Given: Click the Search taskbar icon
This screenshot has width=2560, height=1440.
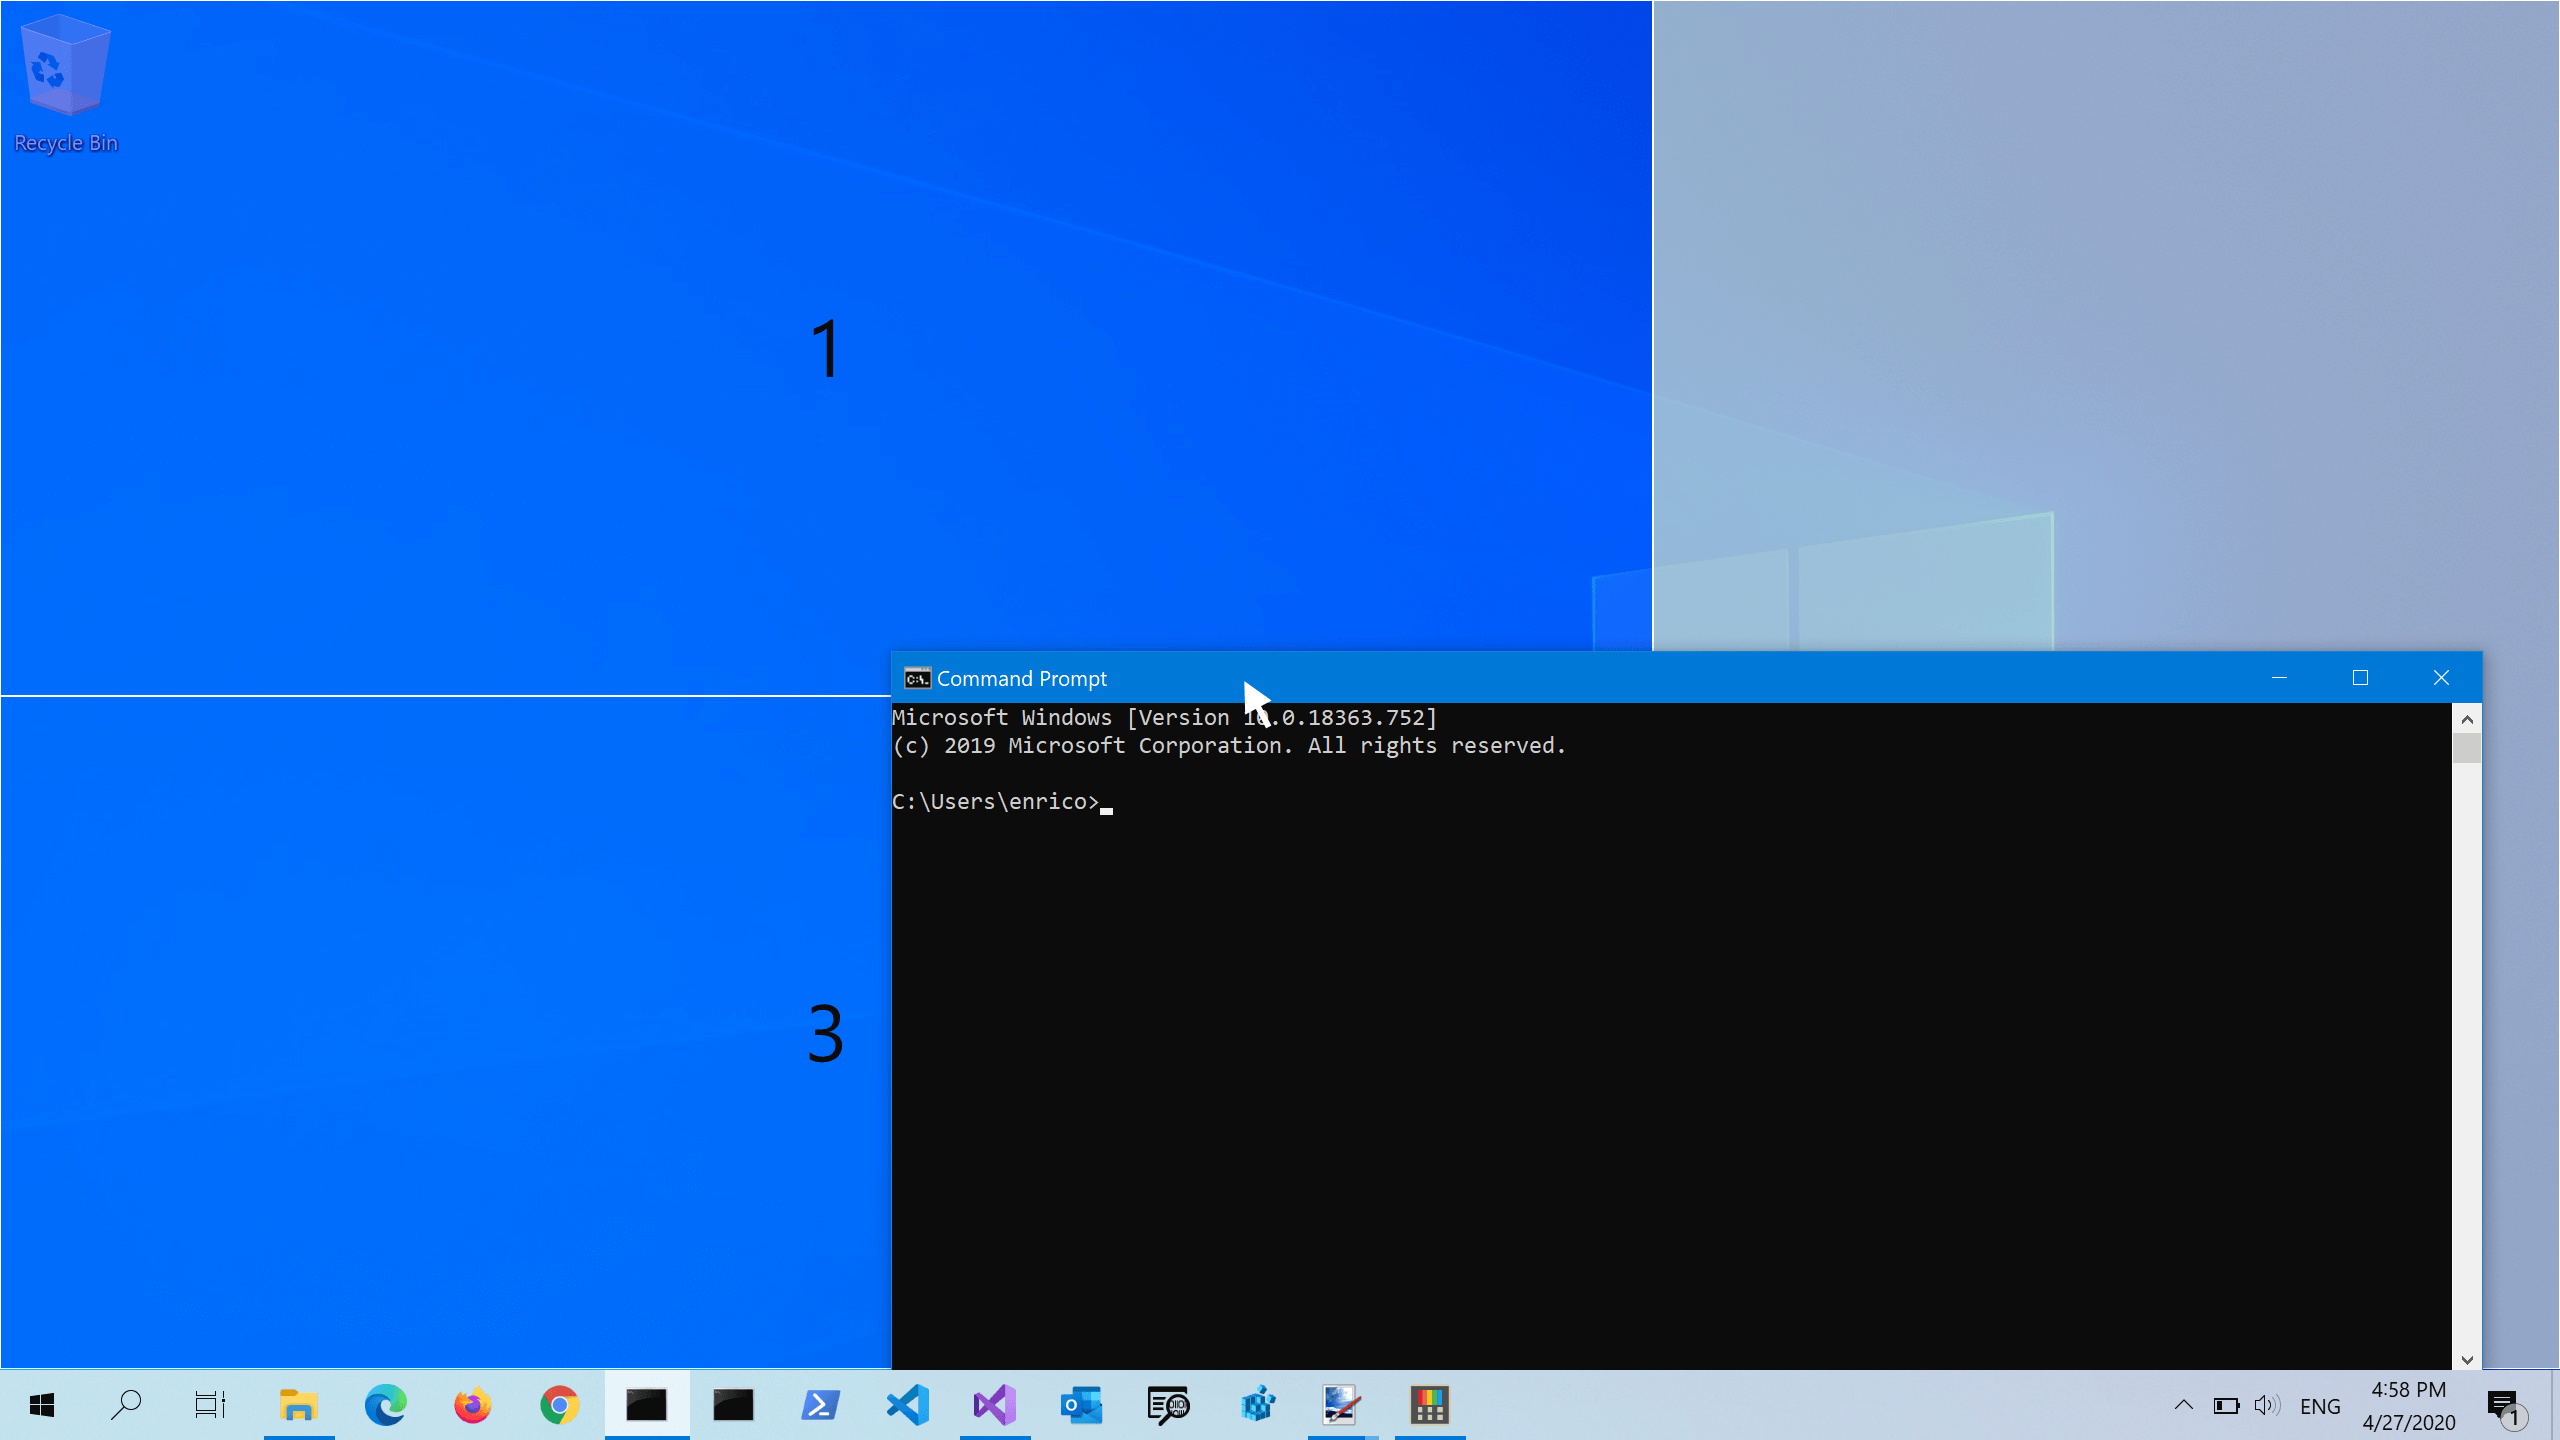Looking at the screenshot, I should pyautogui.click(x=125, y=1405).
